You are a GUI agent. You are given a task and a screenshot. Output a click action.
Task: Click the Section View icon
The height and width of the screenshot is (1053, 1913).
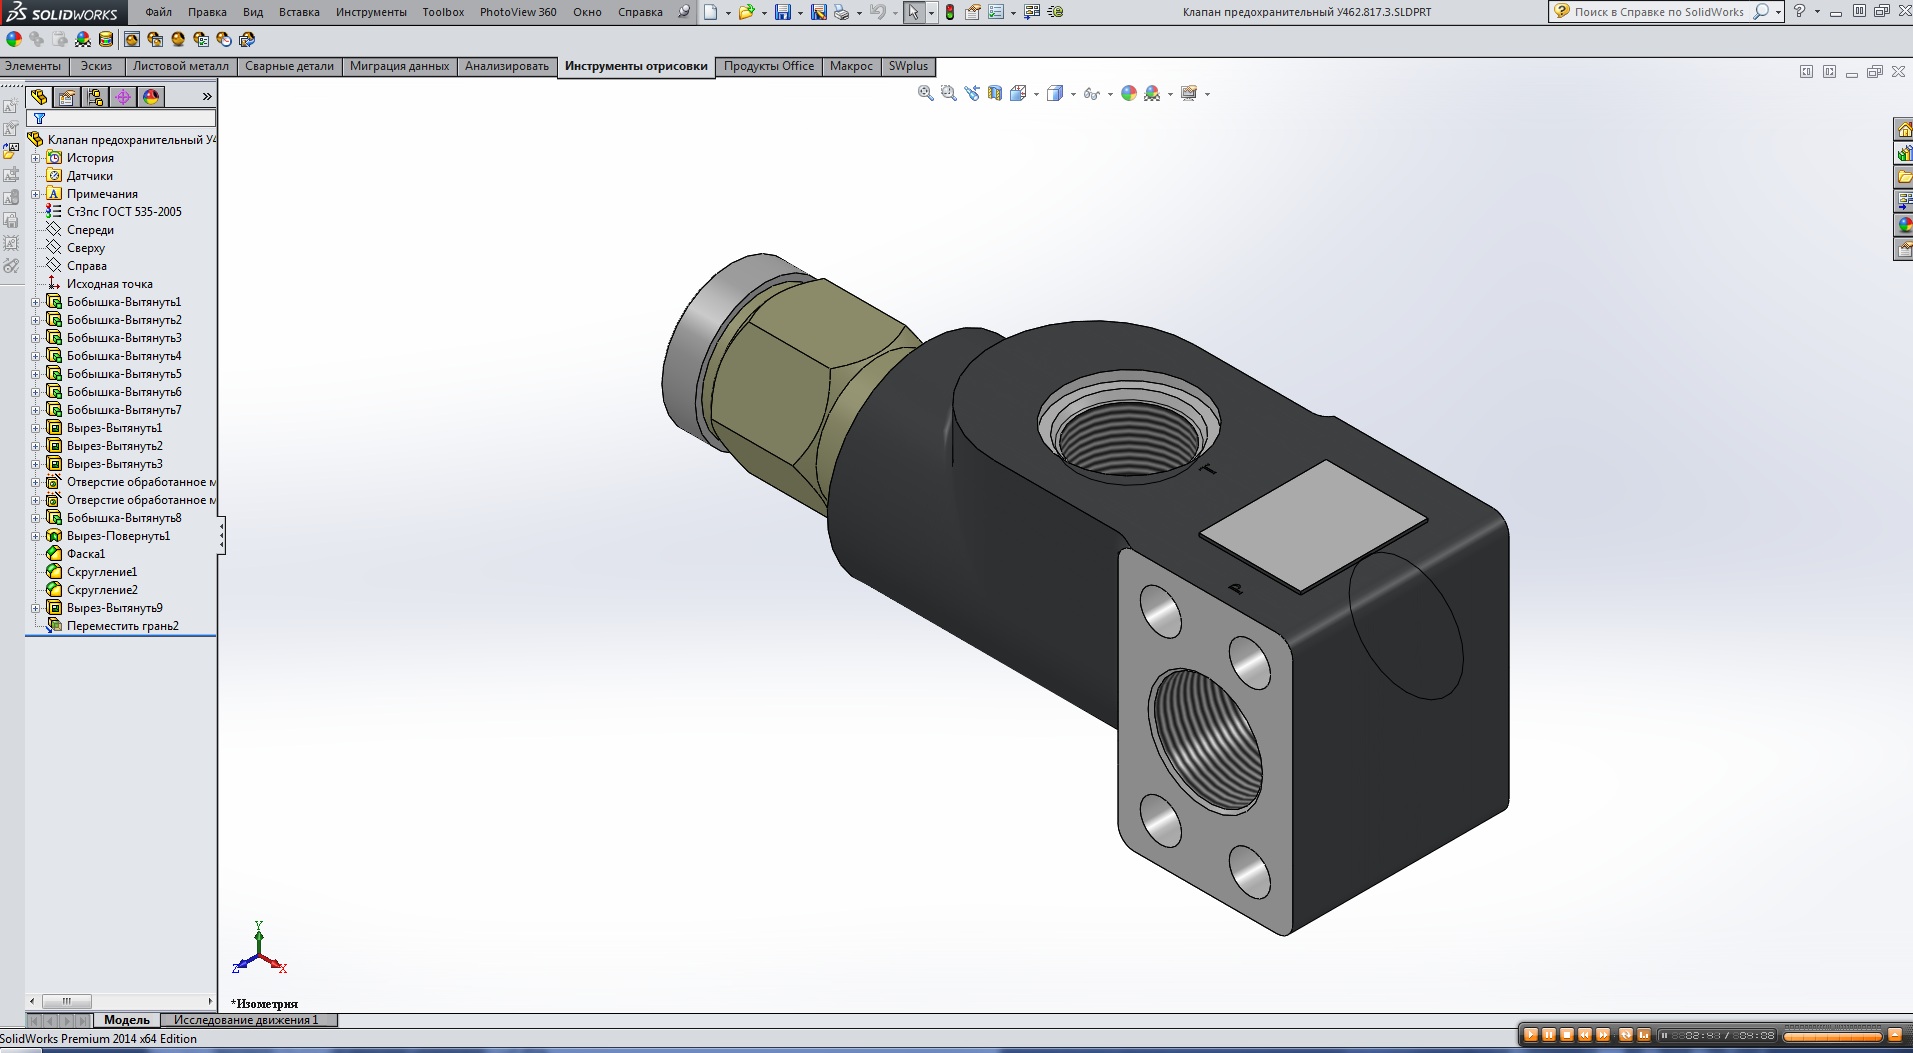[995, 93]
